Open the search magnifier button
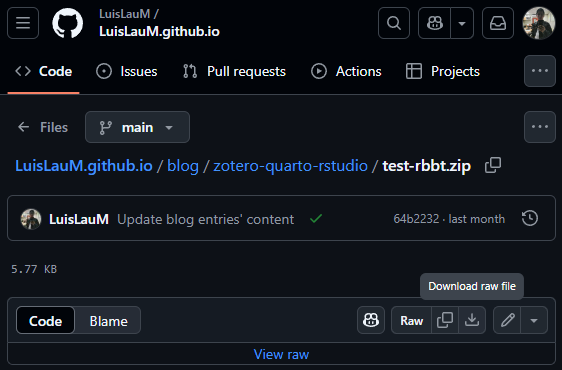562x370 pixels. [x=394, y=23]
